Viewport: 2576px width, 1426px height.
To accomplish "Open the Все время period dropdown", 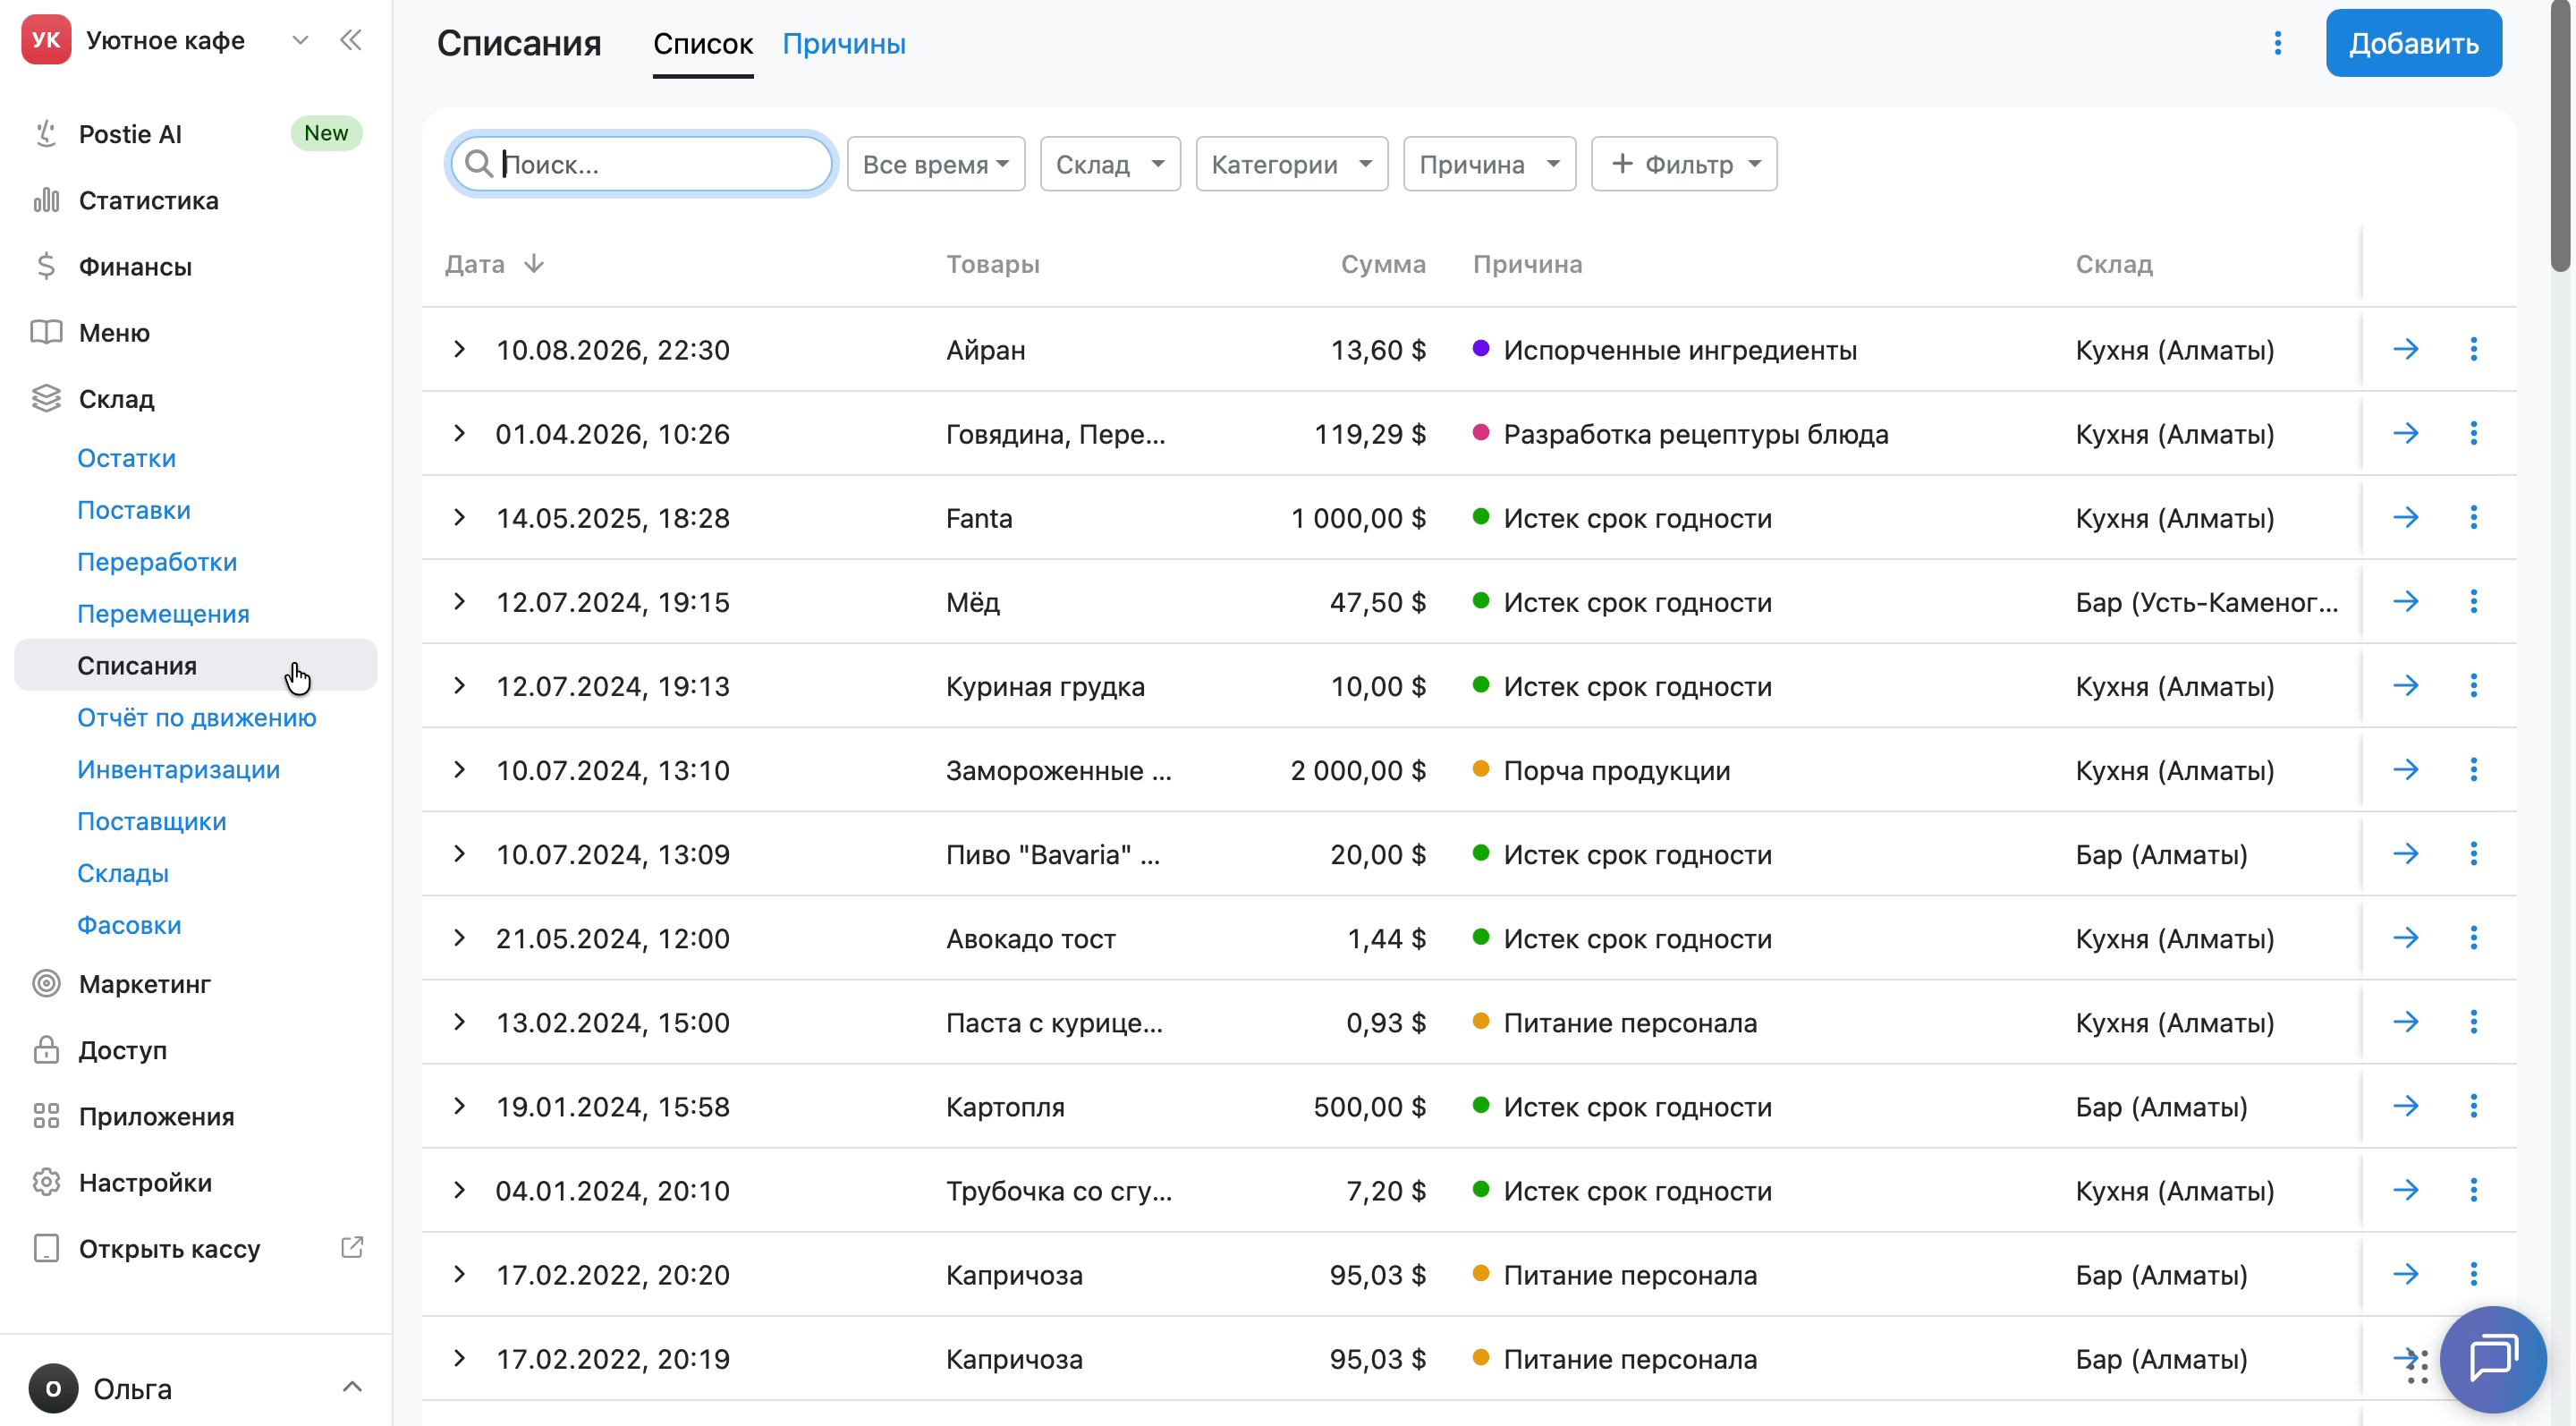I will [936, 164].
